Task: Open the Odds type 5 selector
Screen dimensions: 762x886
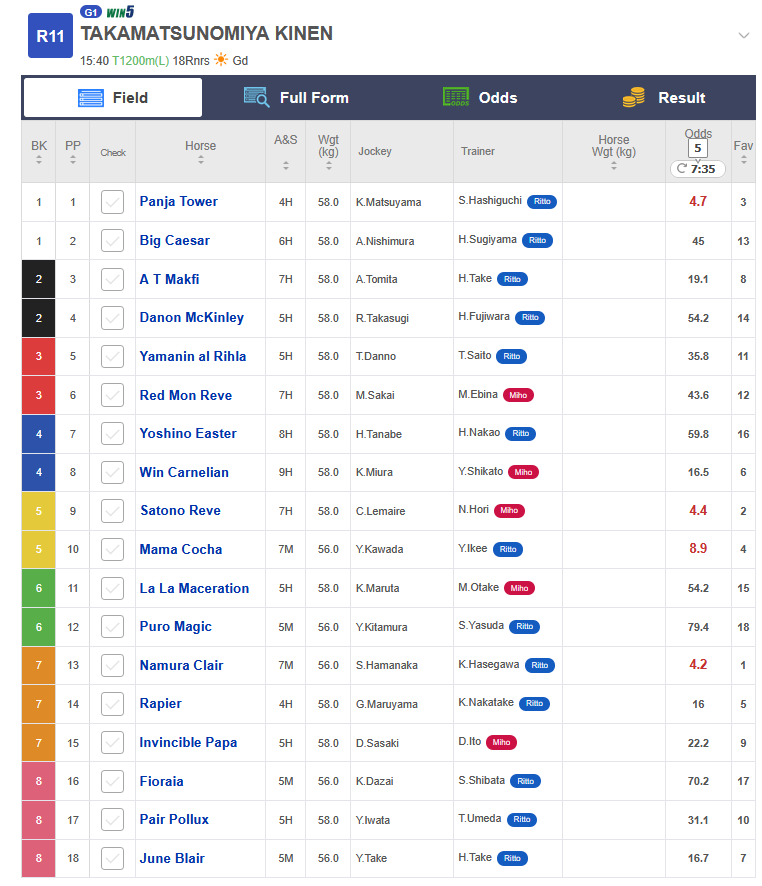Action: [x=698, y=149]
